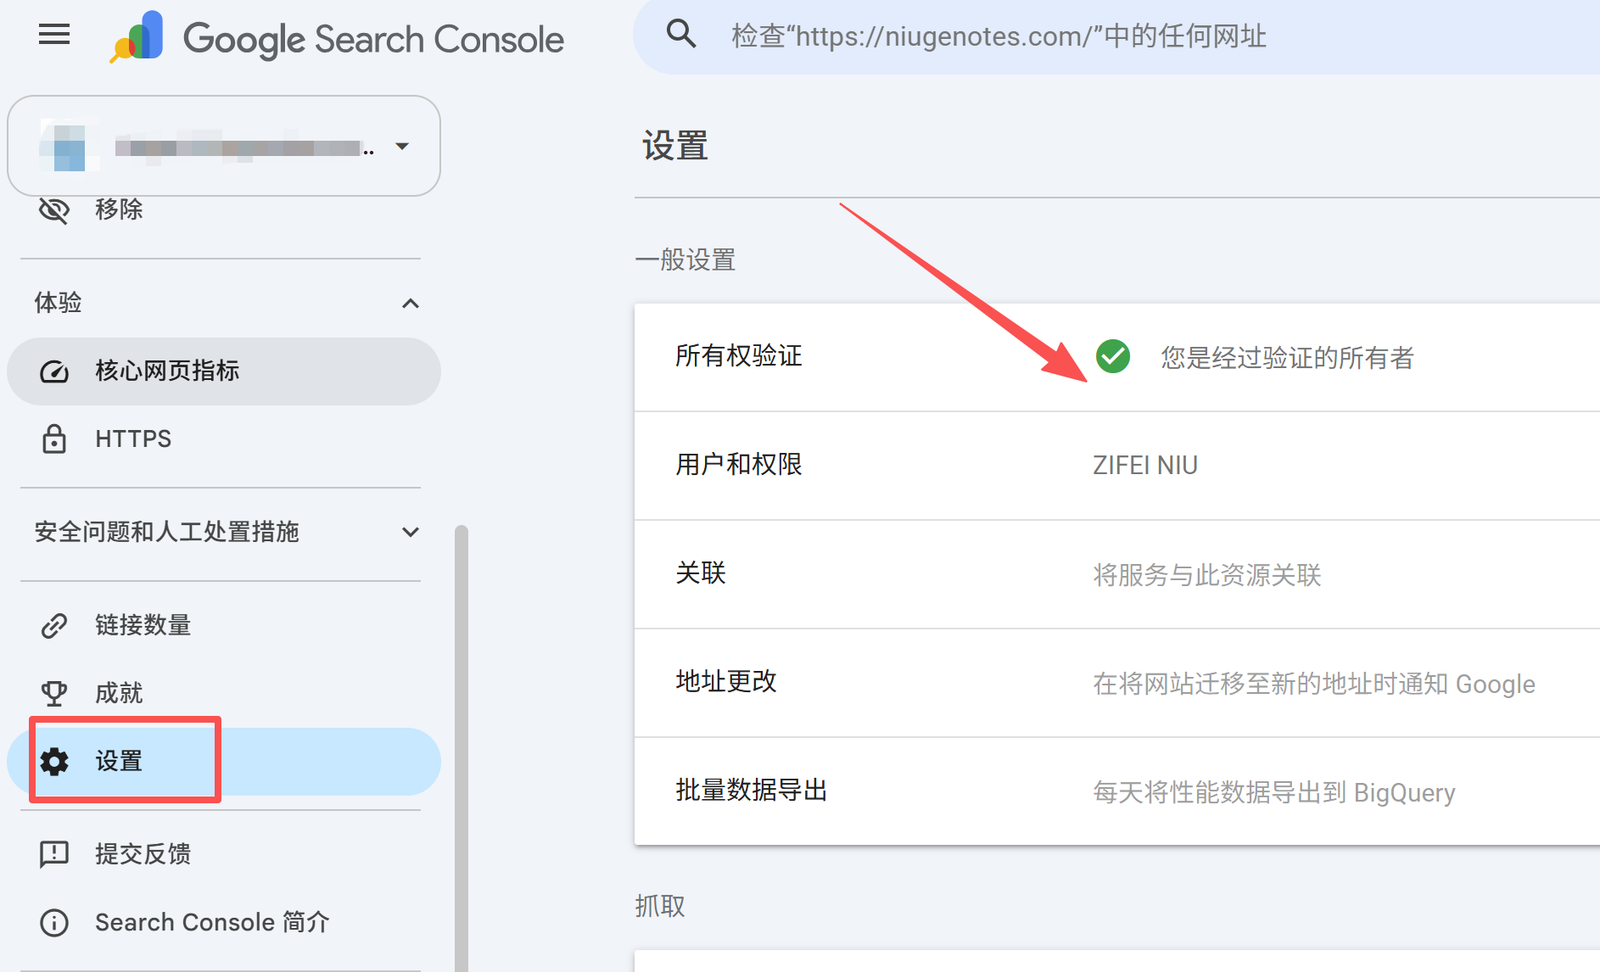Open the 所有权验证 settings row

coord(1117,357)
